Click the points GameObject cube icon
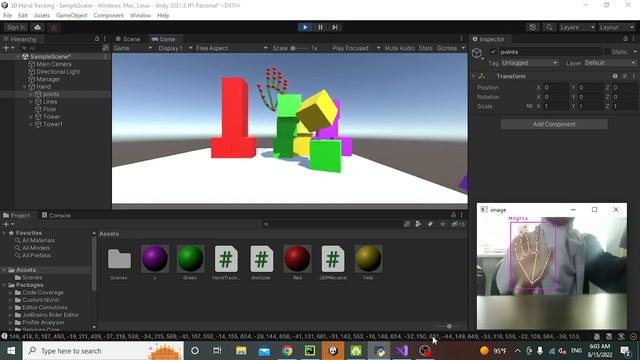Screen dimensions: 640x360 click(x=477, y=53)
